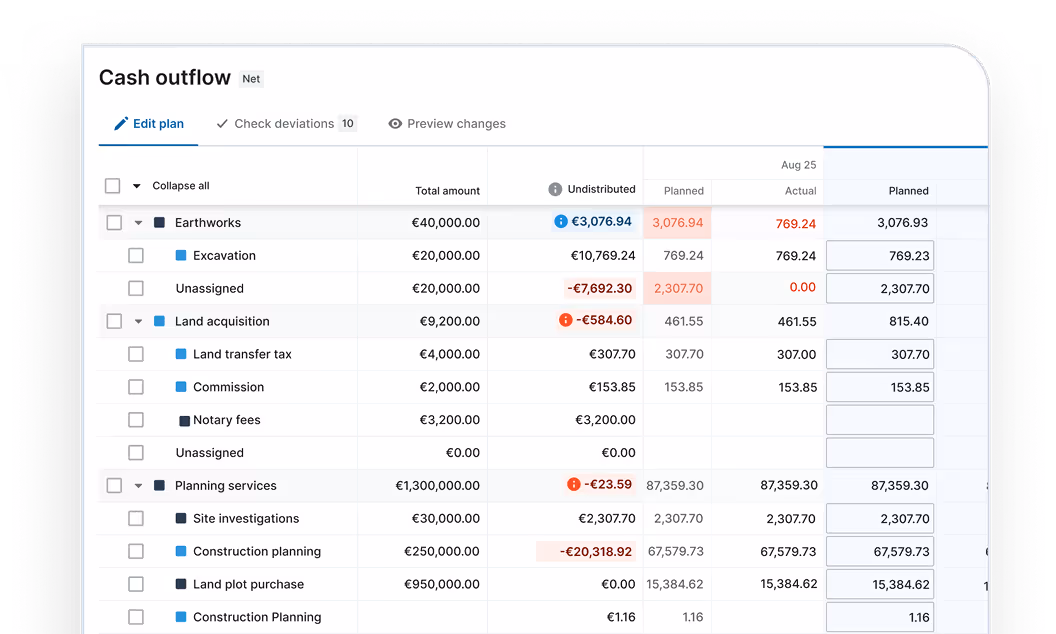Switch to the Edit plan tab

click(148, 124)
